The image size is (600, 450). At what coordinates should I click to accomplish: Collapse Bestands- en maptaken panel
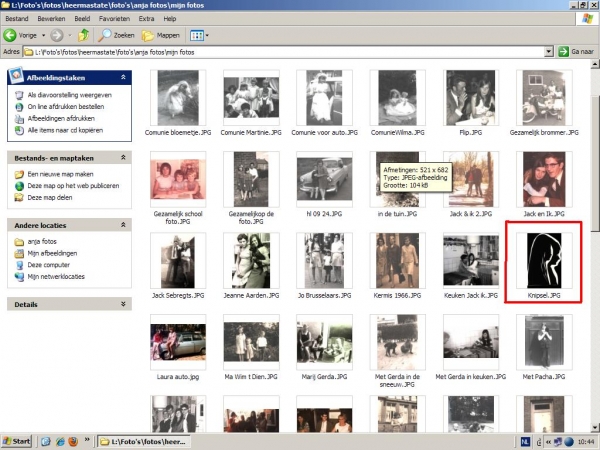[x=123, y=157]
